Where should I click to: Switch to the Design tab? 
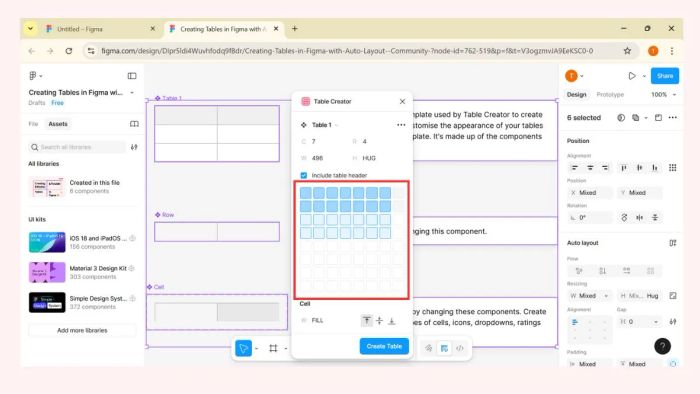coord(576,95)
